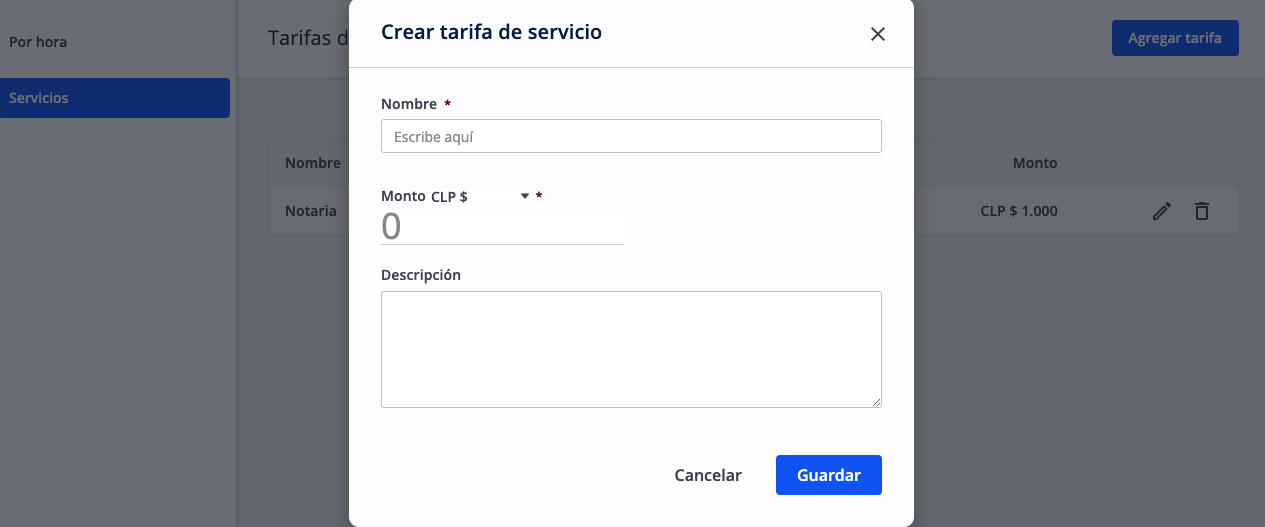The width and height of the screenshot is (1265, 527).
Task: Click the Crear tarifa de servicio title
Action: pos(492,32)
